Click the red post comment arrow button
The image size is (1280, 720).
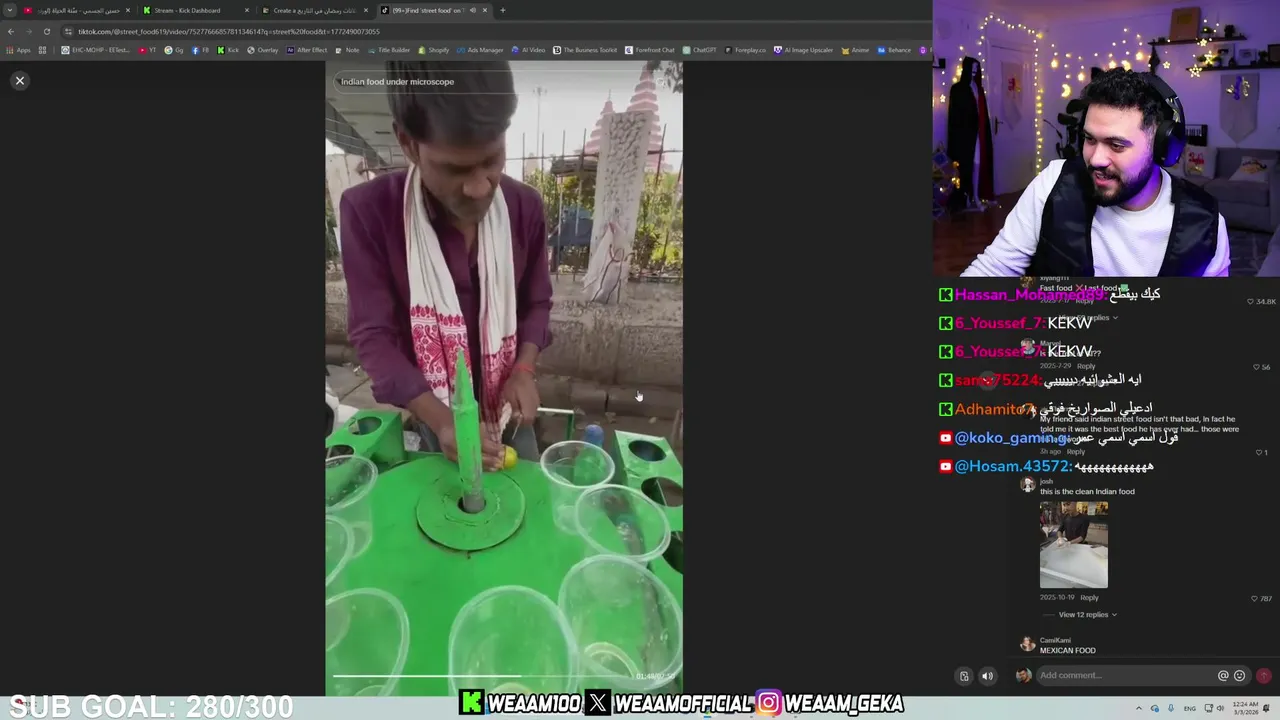click(x=1264, y=676)
